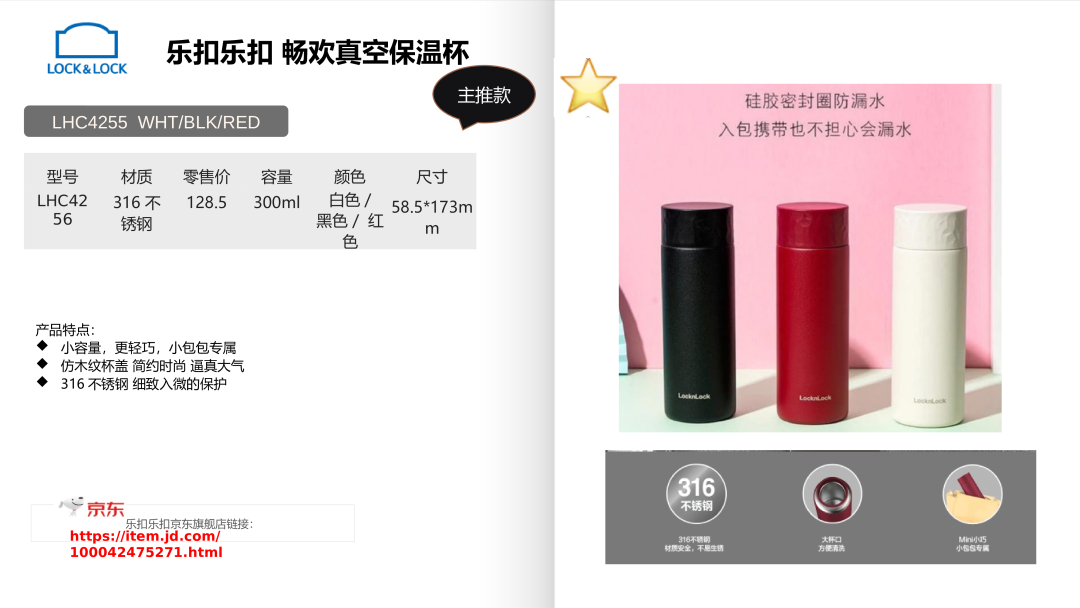This screenshot has height=608, width=1080.
Task: Click the 316 不锈钢 circular badge
Action: click(x=696, y=494)
